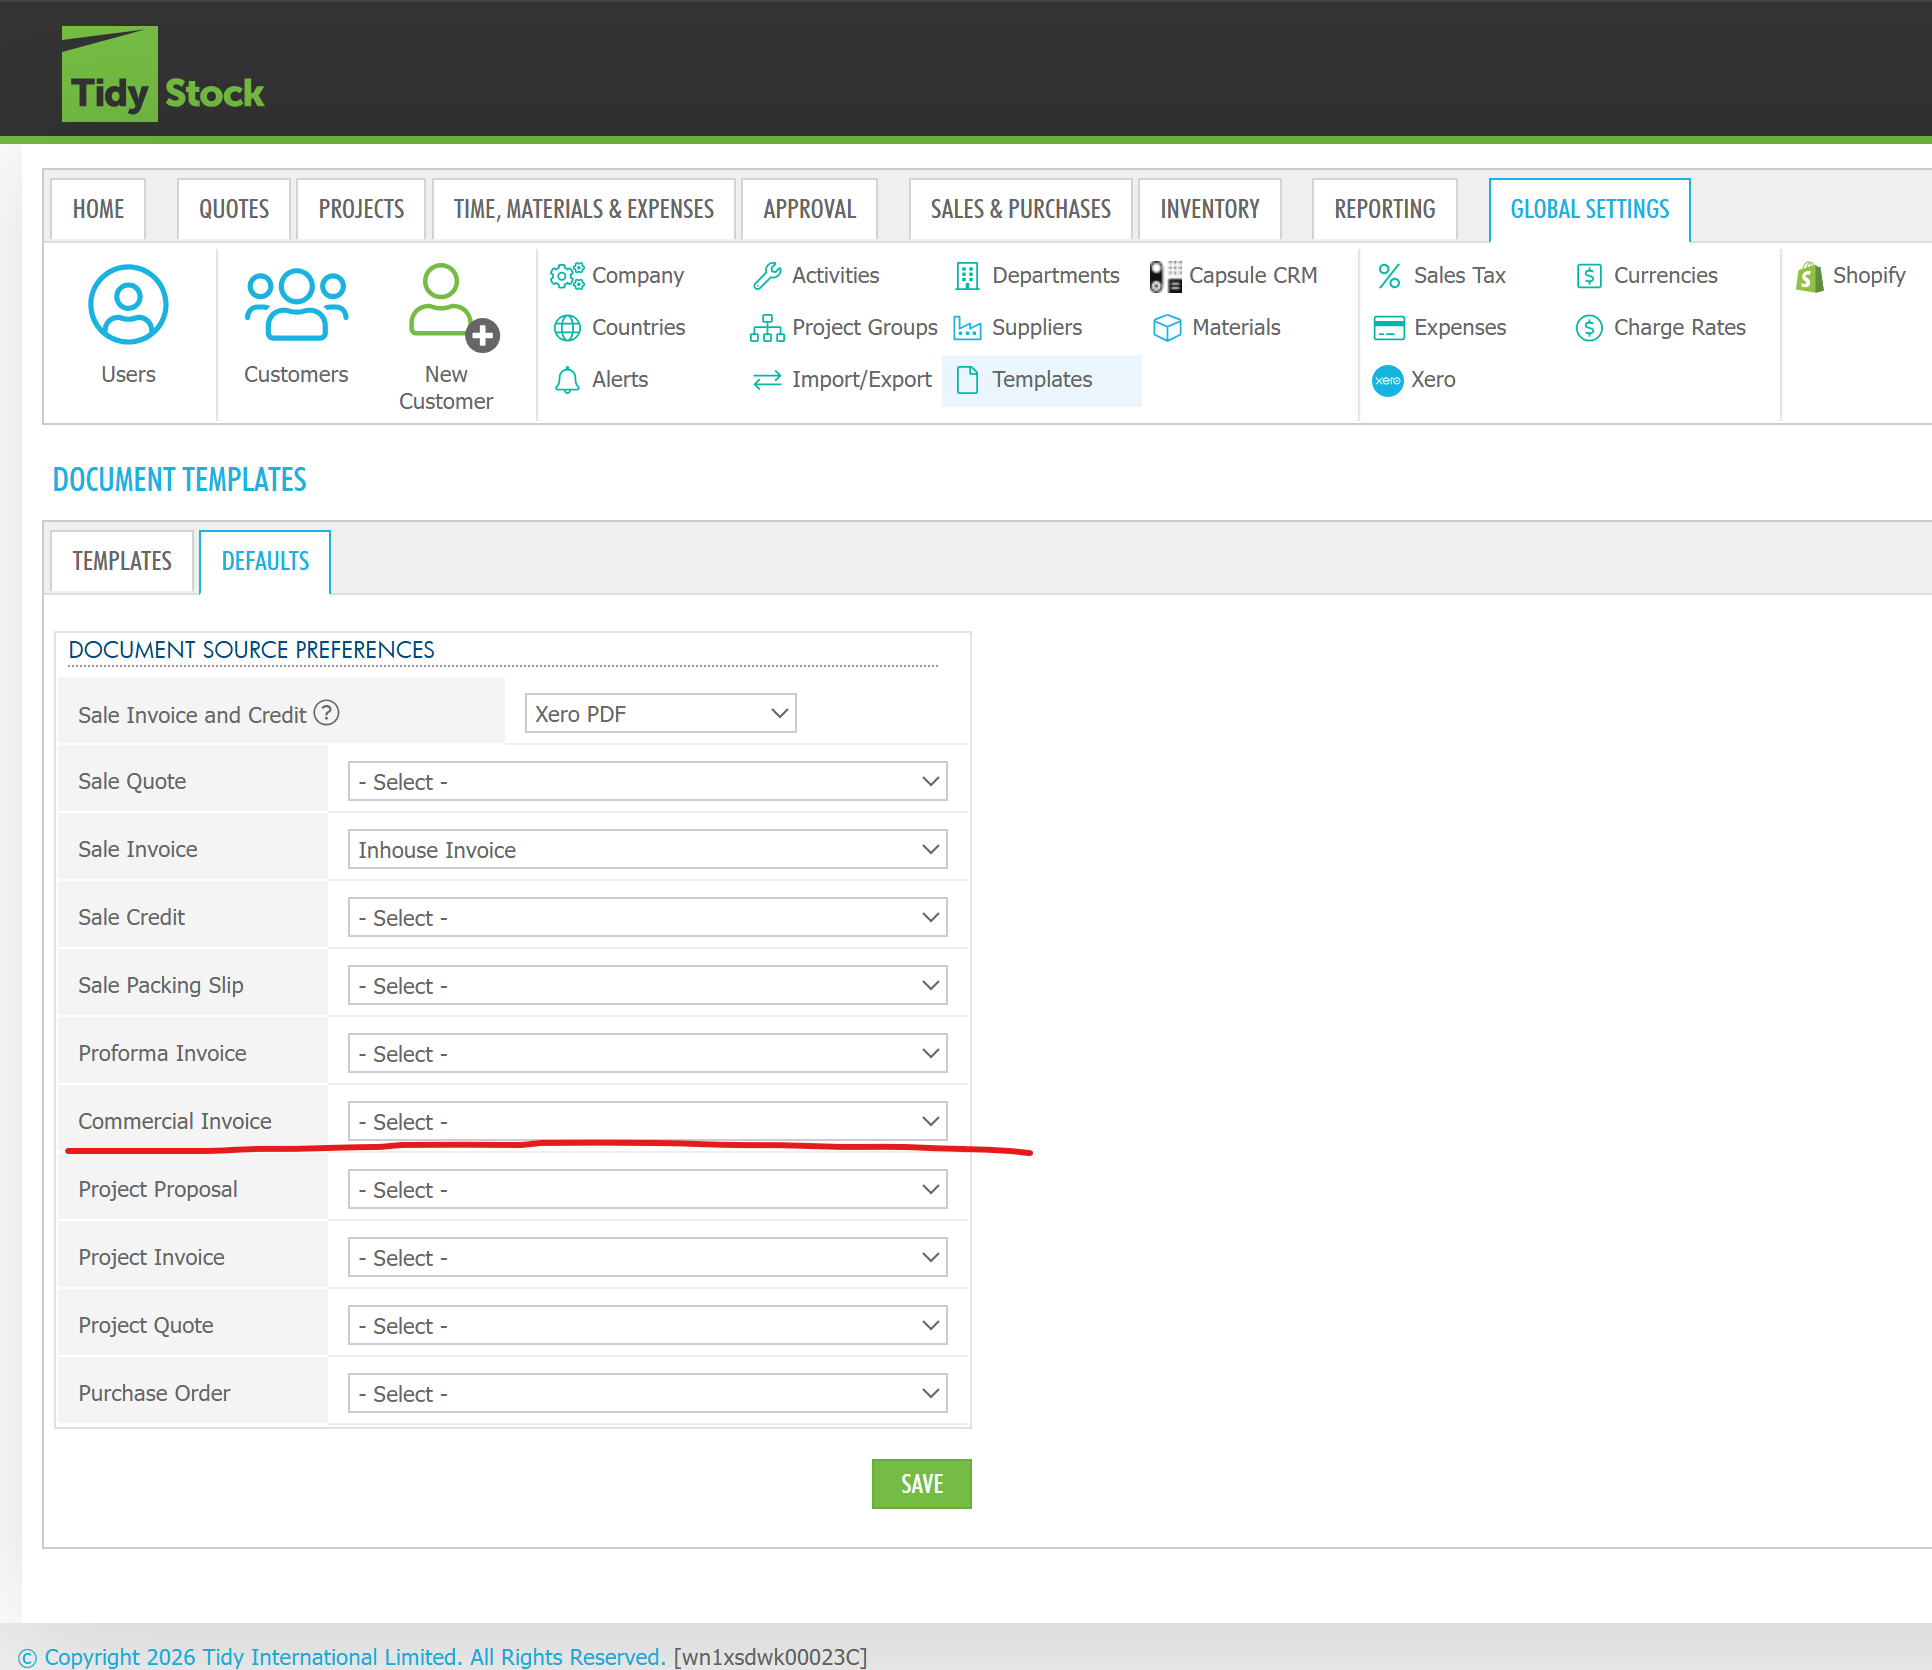This screenshot has height=1670, width=1932.
Task: Open the Projects tab
Action: point(361,210)
